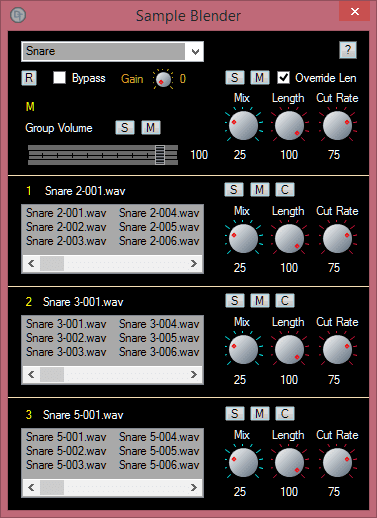Solo layer 3 Snare 5-001.wav
This screenshot has height=518, width=377.
coord(235,413)
